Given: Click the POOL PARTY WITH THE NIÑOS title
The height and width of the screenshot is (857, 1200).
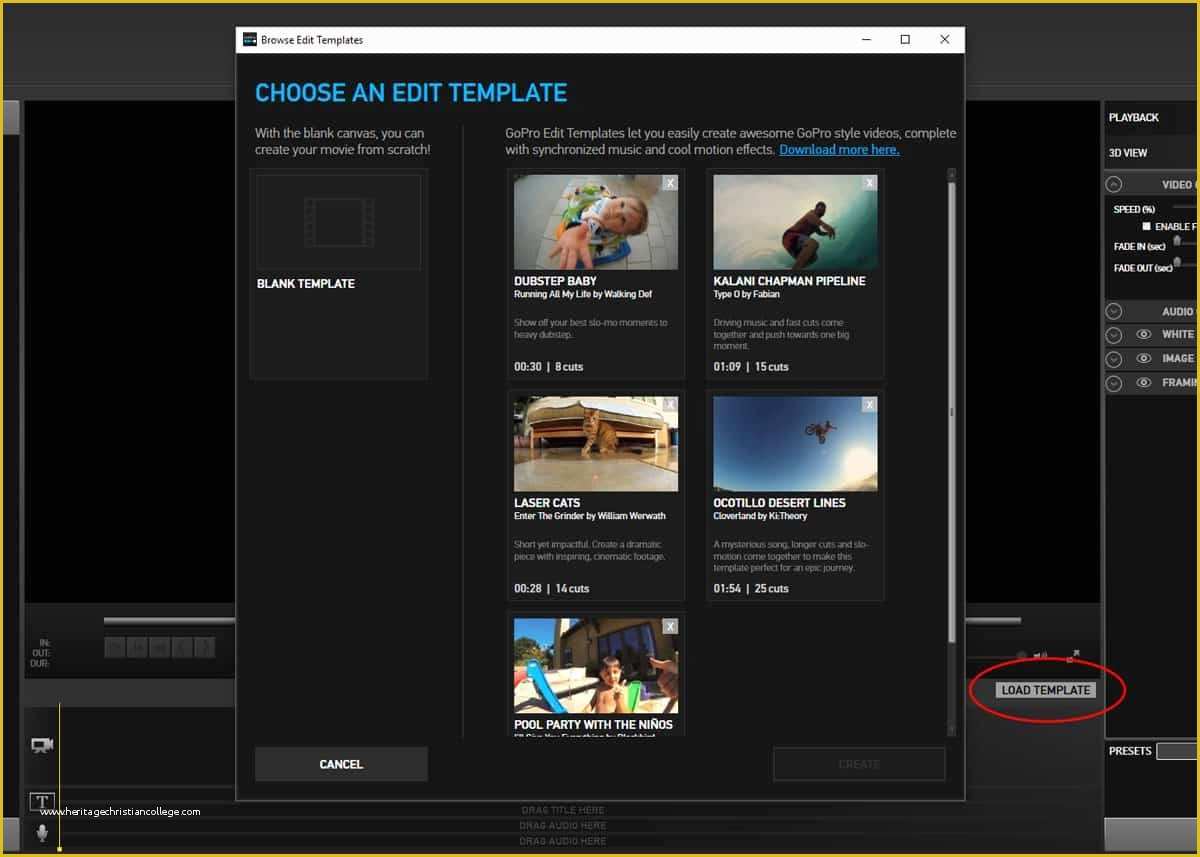Looking at the screenshot, I should click(x=593, y=725).
